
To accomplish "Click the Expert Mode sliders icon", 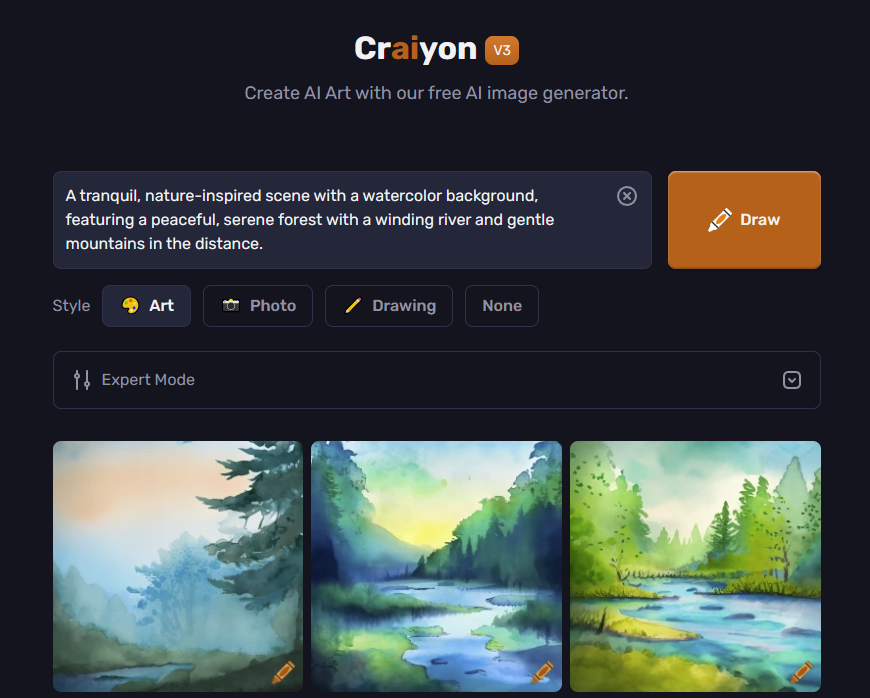I will (82, 380).
